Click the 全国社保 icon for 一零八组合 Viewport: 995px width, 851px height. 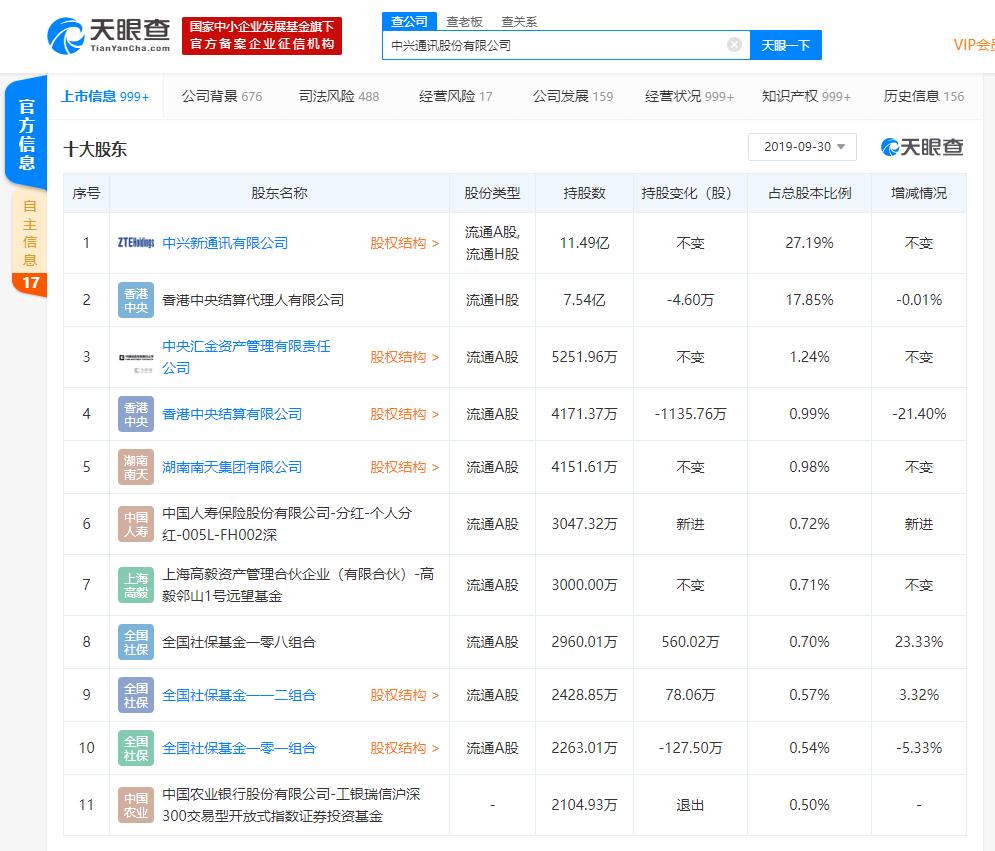pyautogui.click(x=136, y=642)
